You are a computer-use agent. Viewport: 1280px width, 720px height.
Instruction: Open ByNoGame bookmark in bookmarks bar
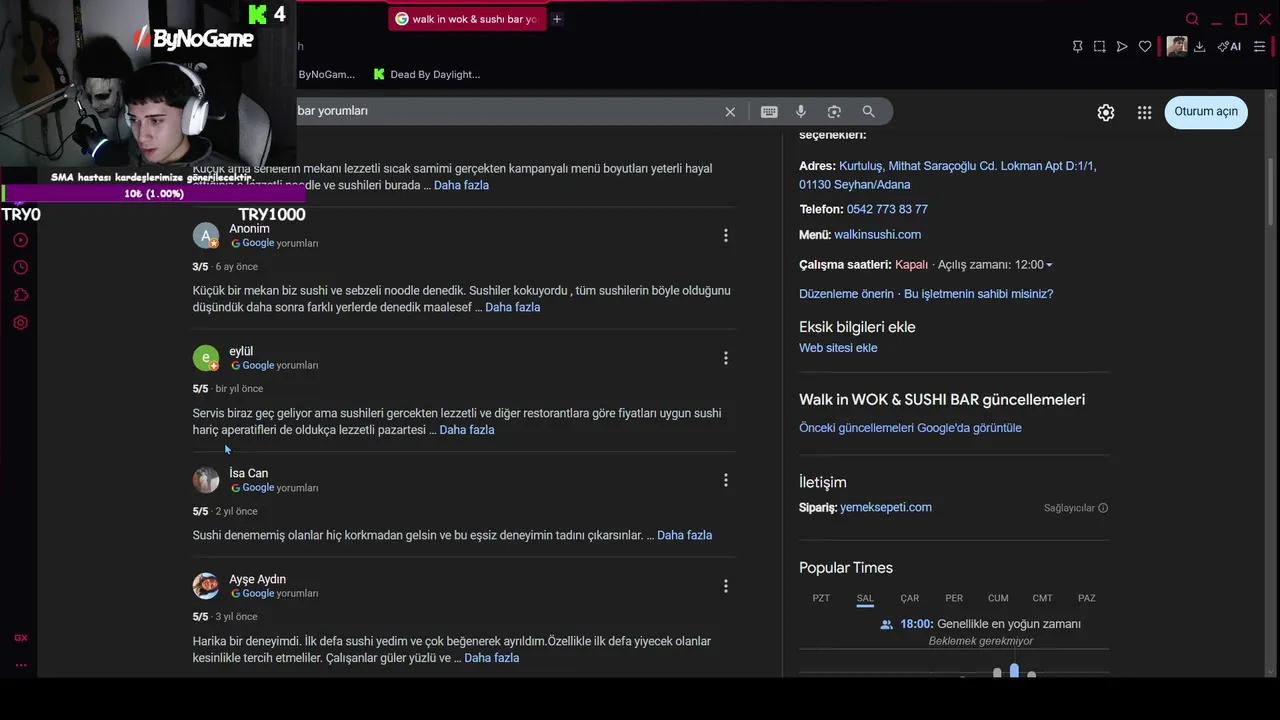click(326, 74)
